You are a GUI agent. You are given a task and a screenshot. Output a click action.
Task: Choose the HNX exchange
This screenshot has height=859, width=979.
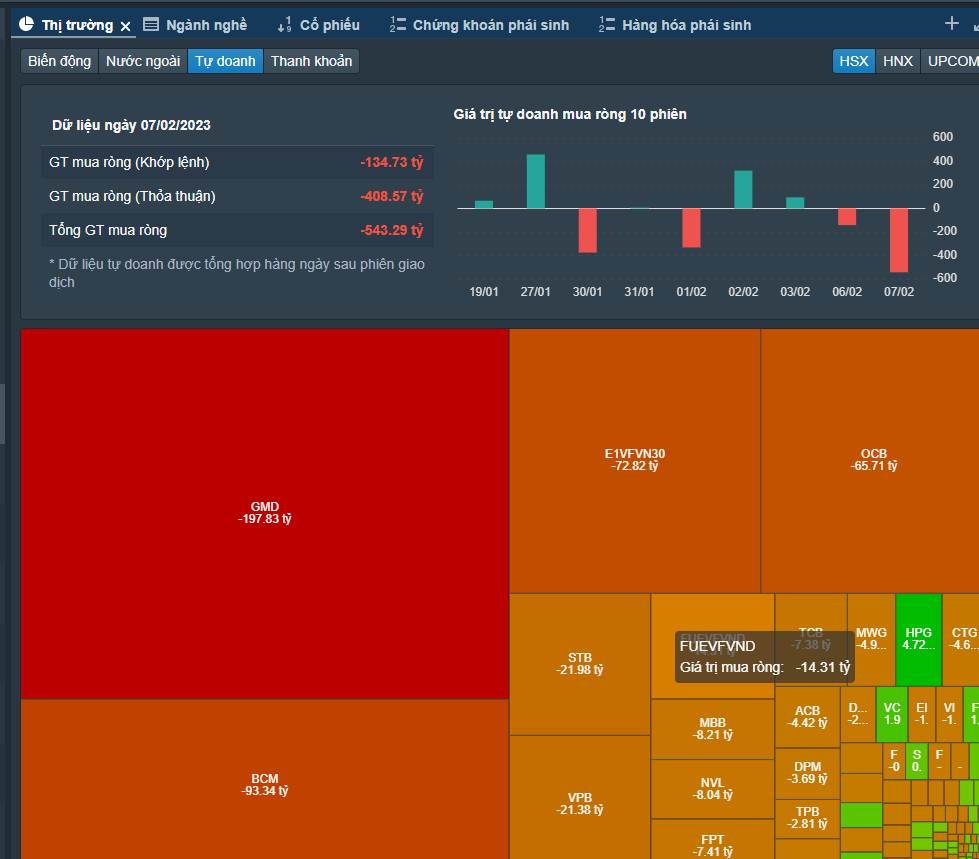tap(898, 61)
